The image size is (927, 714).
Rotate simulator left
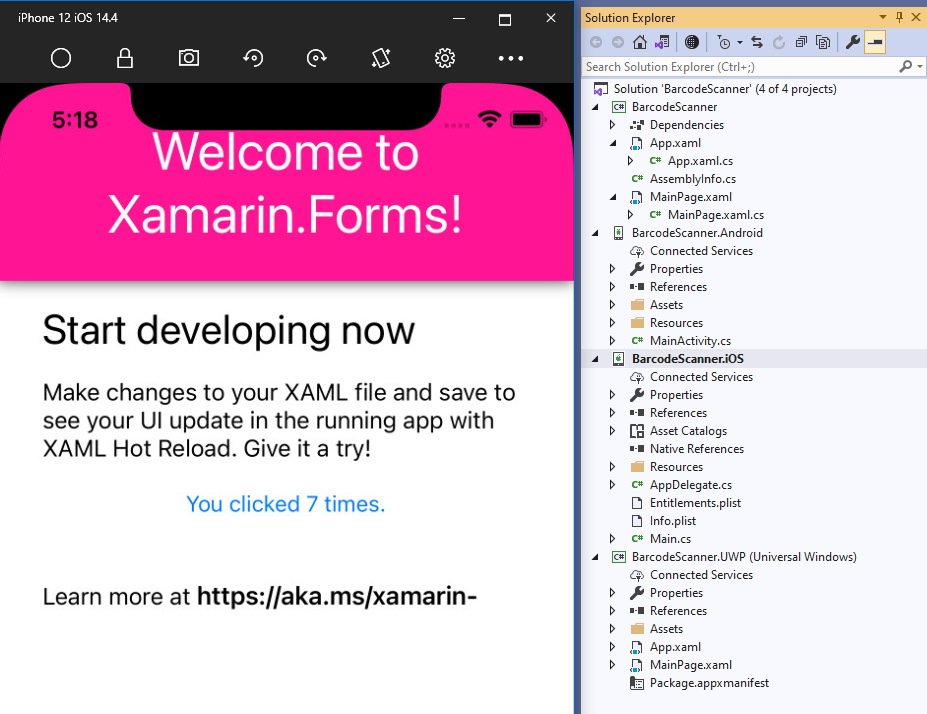253,58
